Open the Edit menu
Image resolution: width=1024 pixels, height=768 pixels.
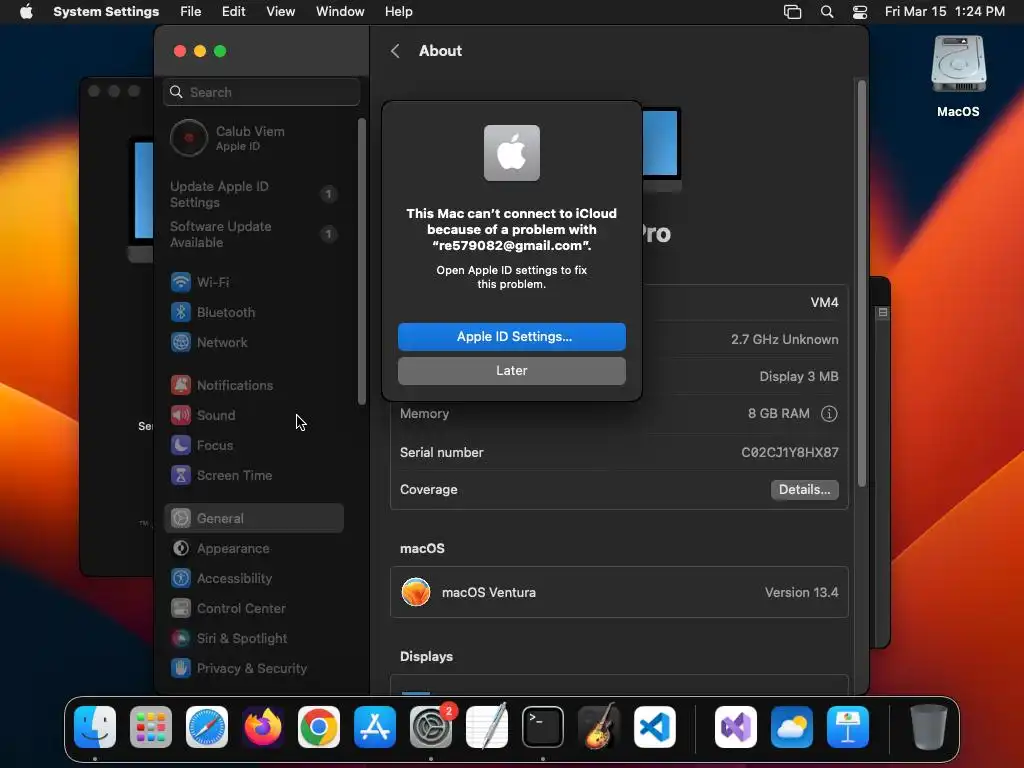click(233, 12)
